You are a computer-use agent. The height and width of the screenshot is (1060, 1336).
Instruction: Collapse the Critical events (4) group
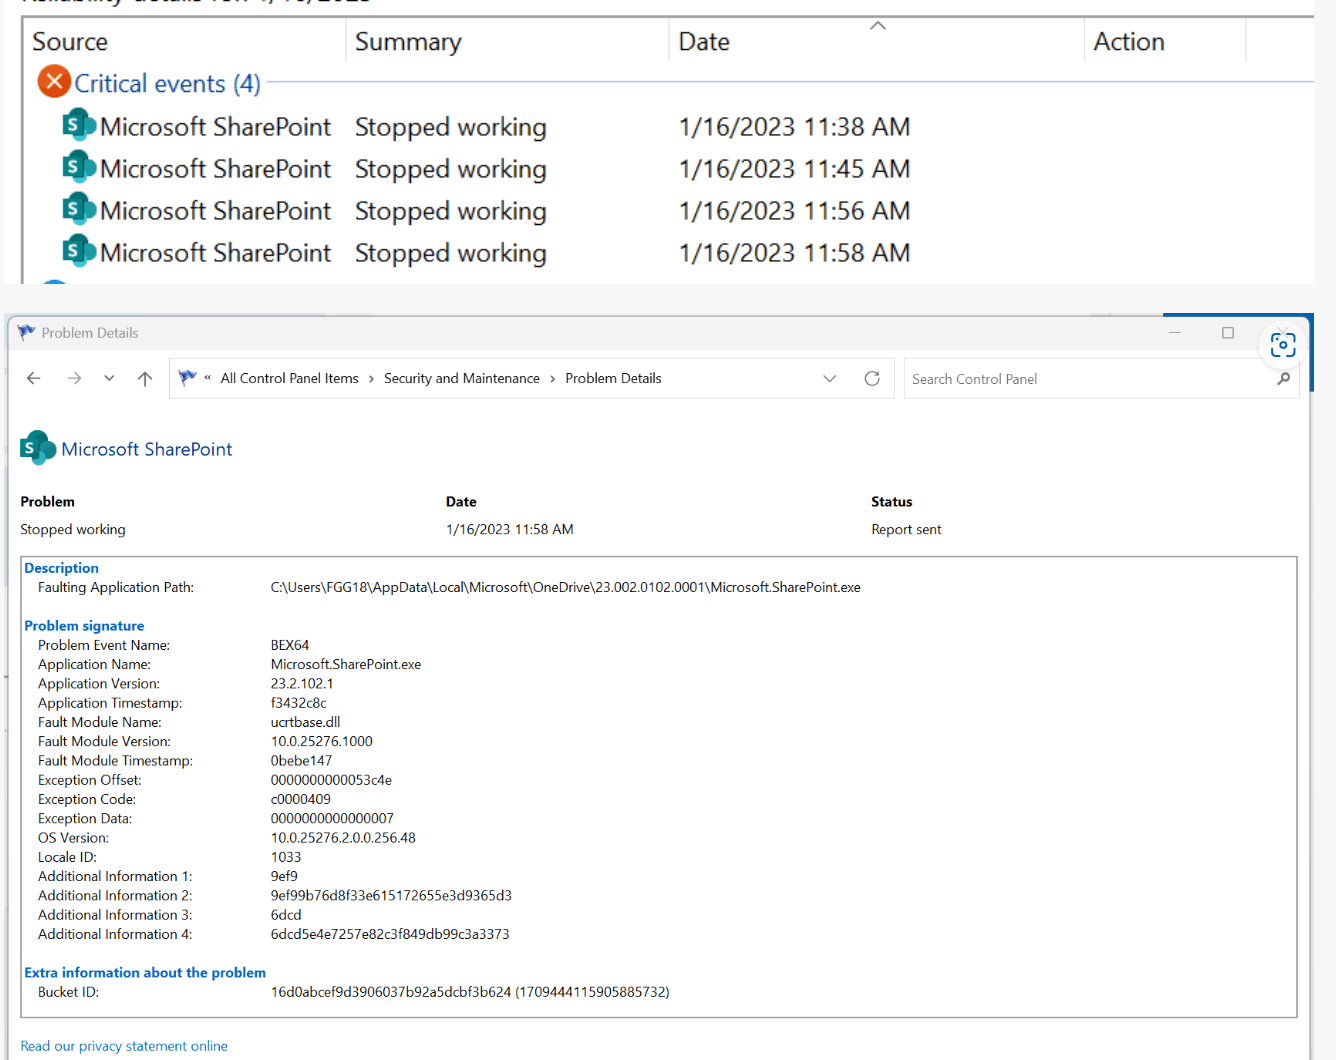tap(167, 84)
